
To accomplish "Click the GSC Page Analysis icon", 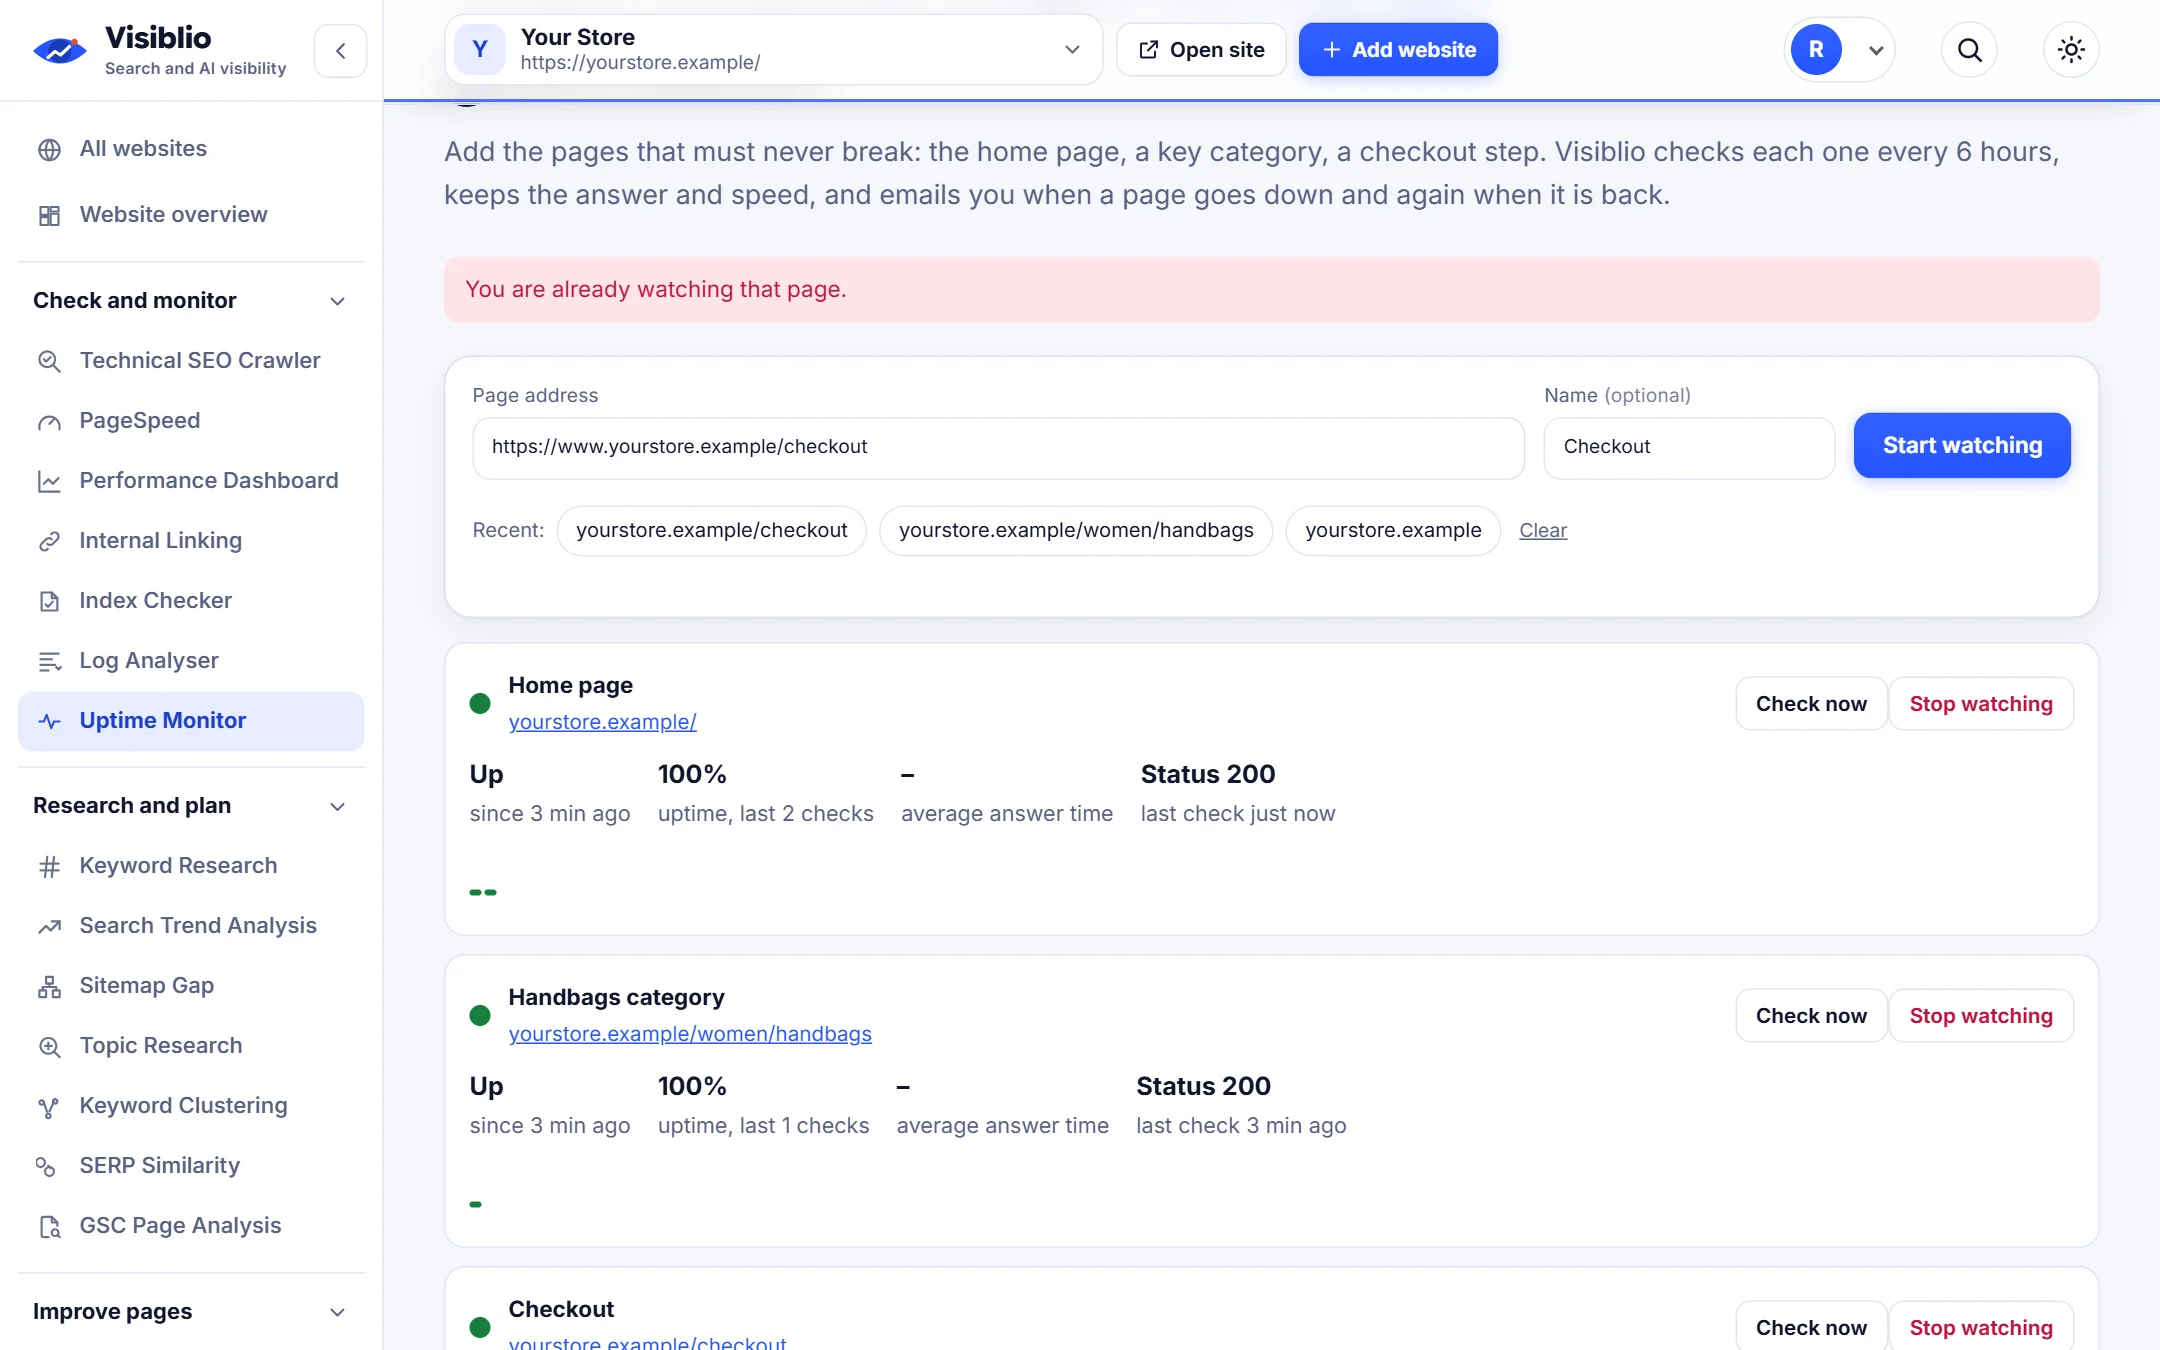I will pyautogui.click(x=49, y=1227).
